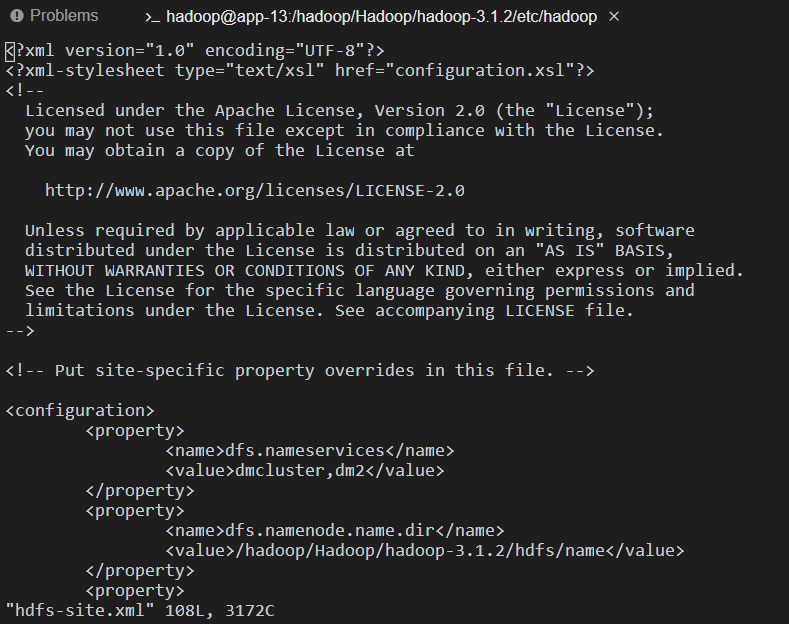Image resolution: width=789 pixels, height=624 pixels.
Task: Click the dfs.nameservices name line
Action: (x=310, y=450)
